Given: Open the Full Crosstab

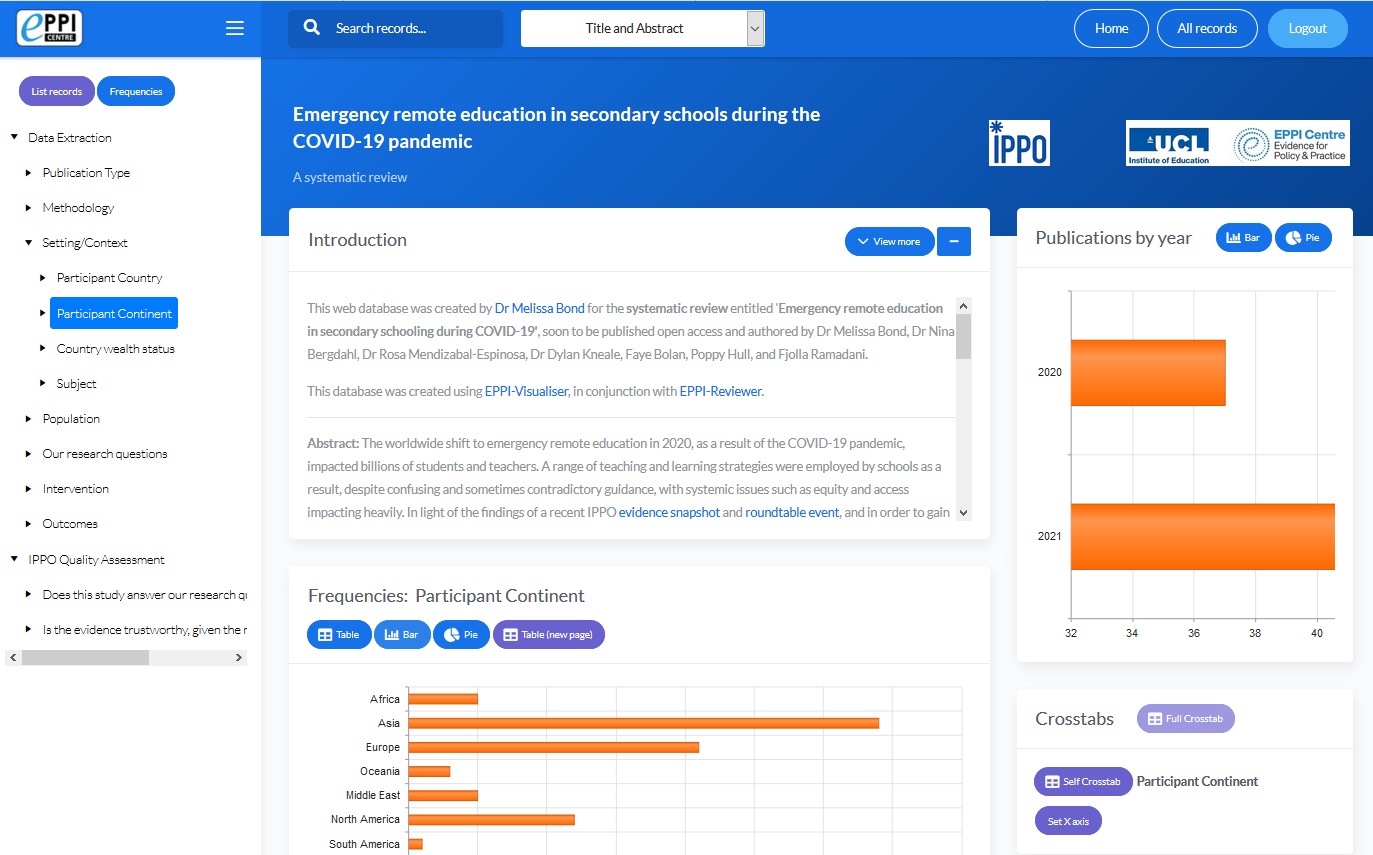Looking at the screenshot, I should pos(1186,719).
